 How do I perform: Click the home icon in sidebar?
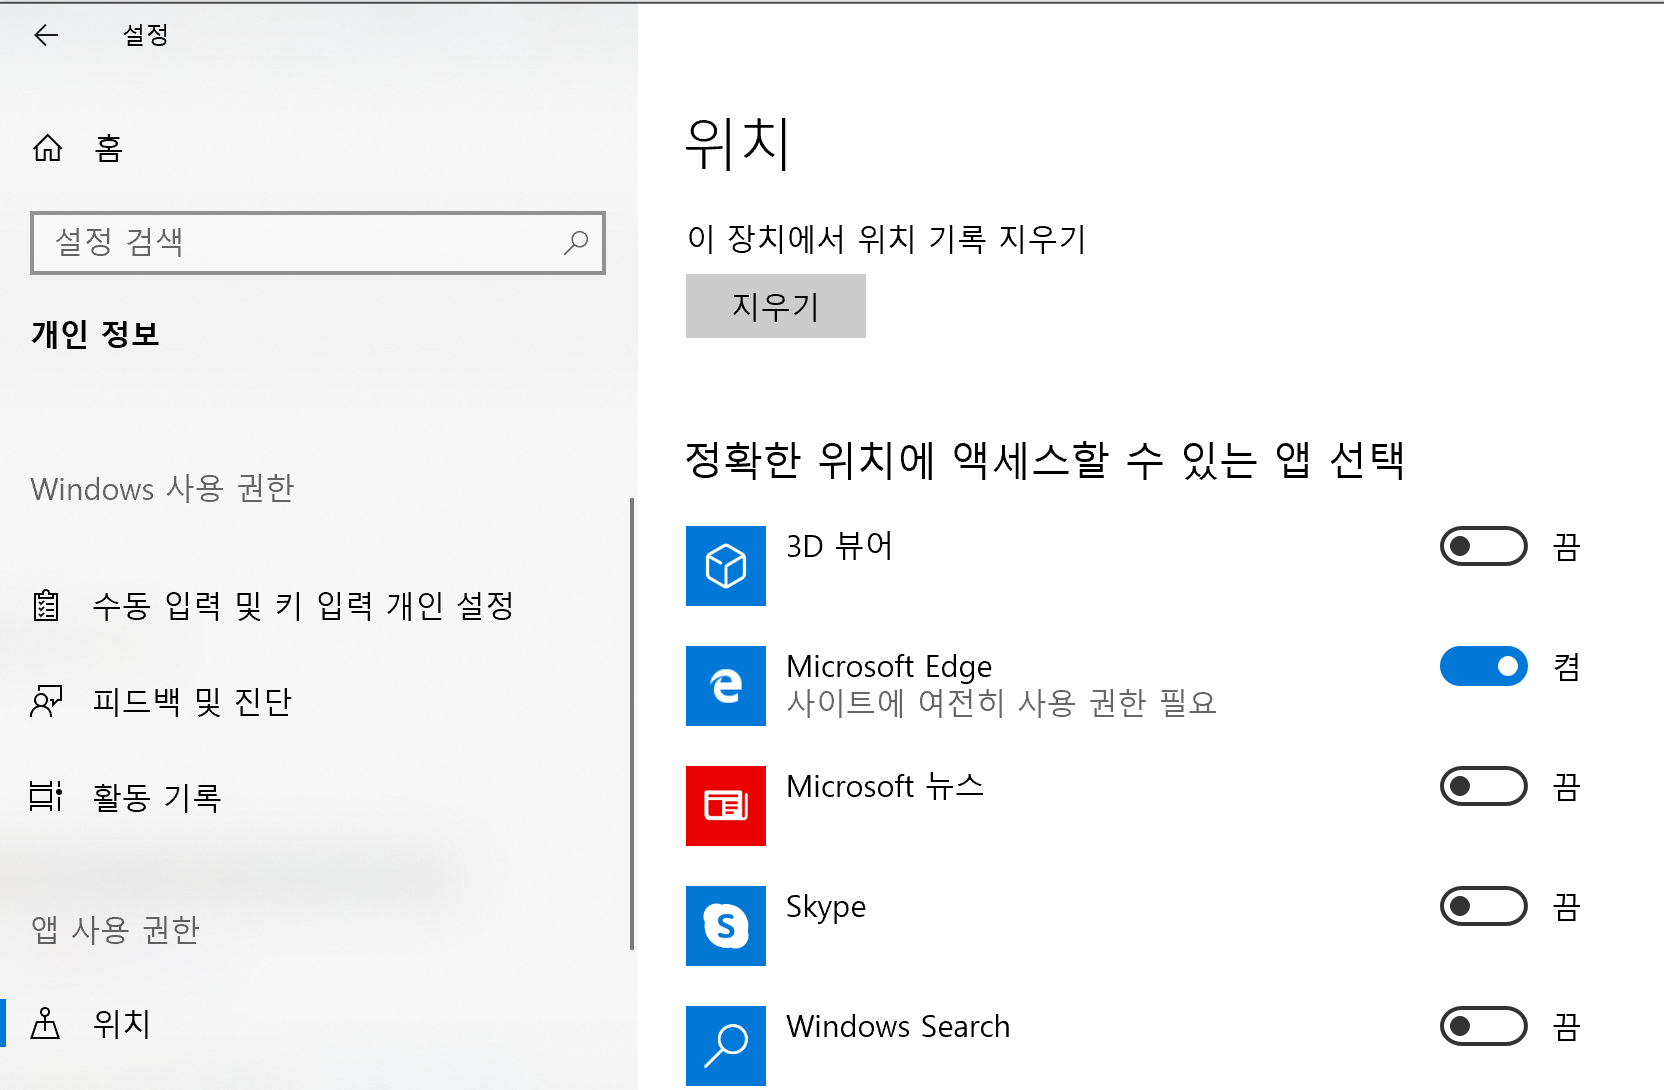tap(48, 148)
